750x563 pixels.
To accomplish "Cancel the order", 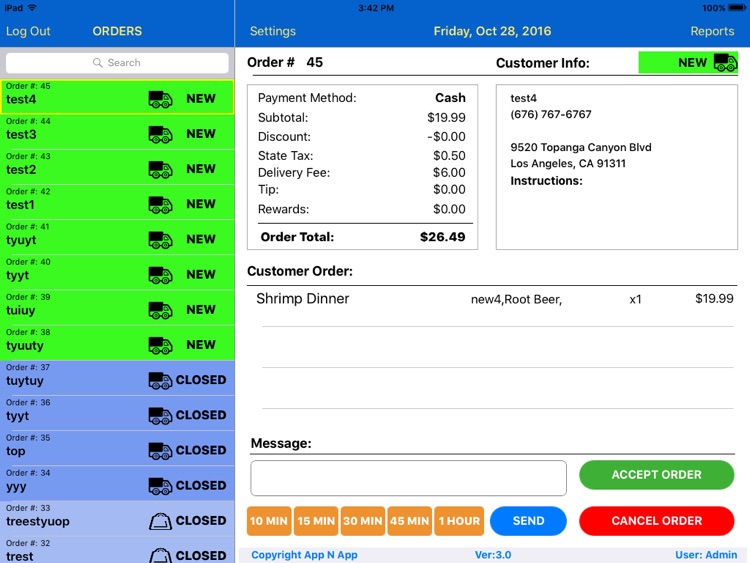I will pos(656,520).
